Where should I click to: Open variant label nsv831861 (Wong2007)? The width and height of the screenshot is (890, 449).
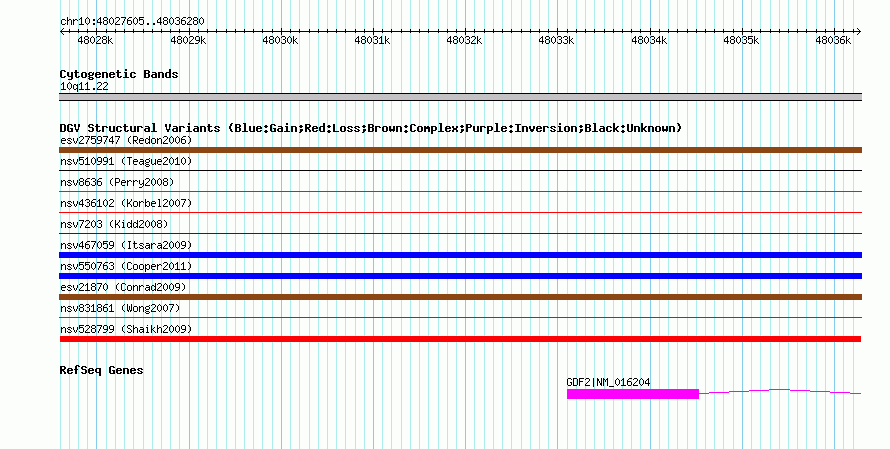[x=120, y=308]
